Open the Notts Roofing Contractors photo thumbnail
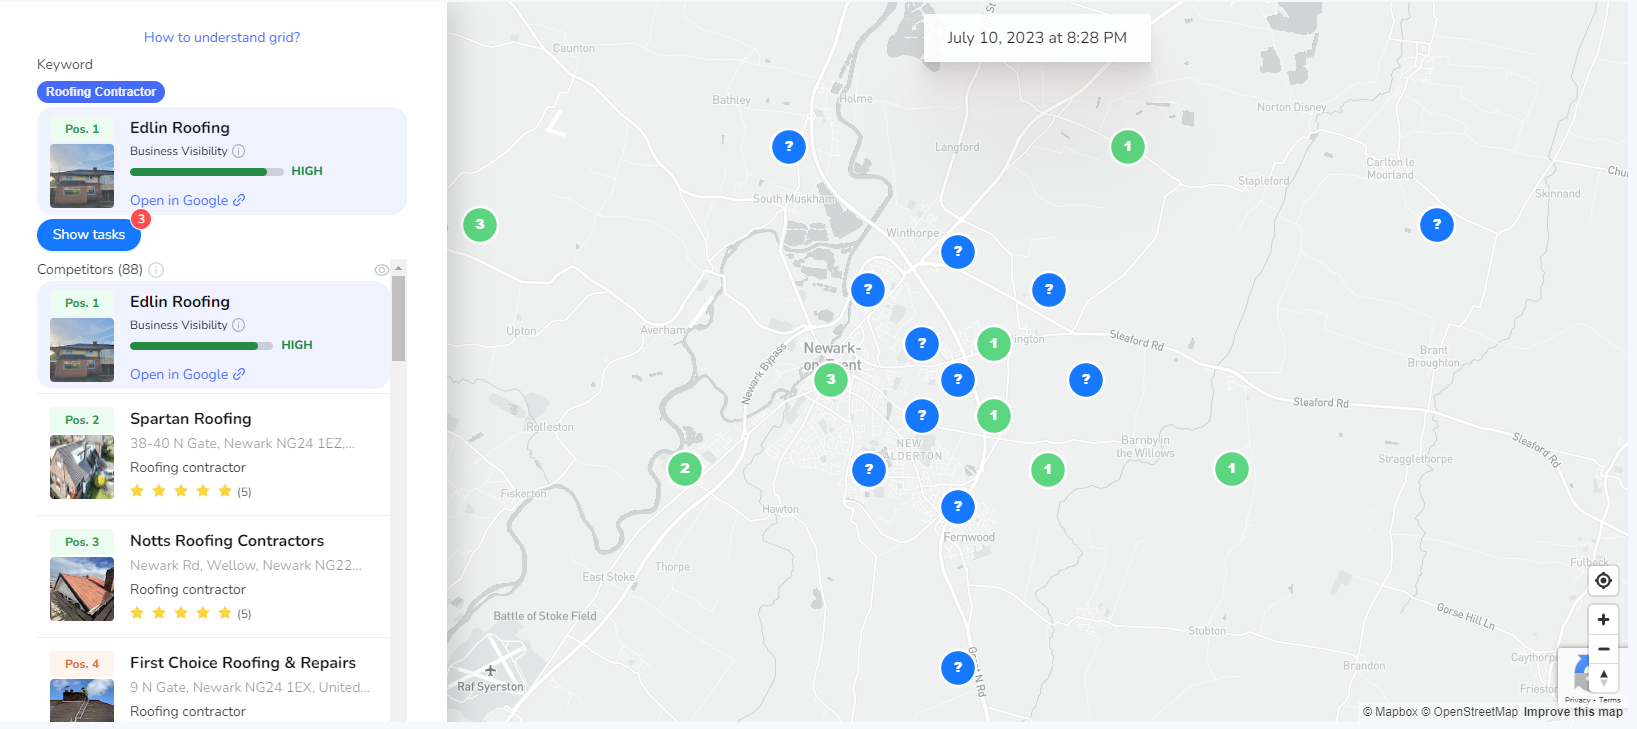This screenshot has height=729, width=1637. pos(82,589)
